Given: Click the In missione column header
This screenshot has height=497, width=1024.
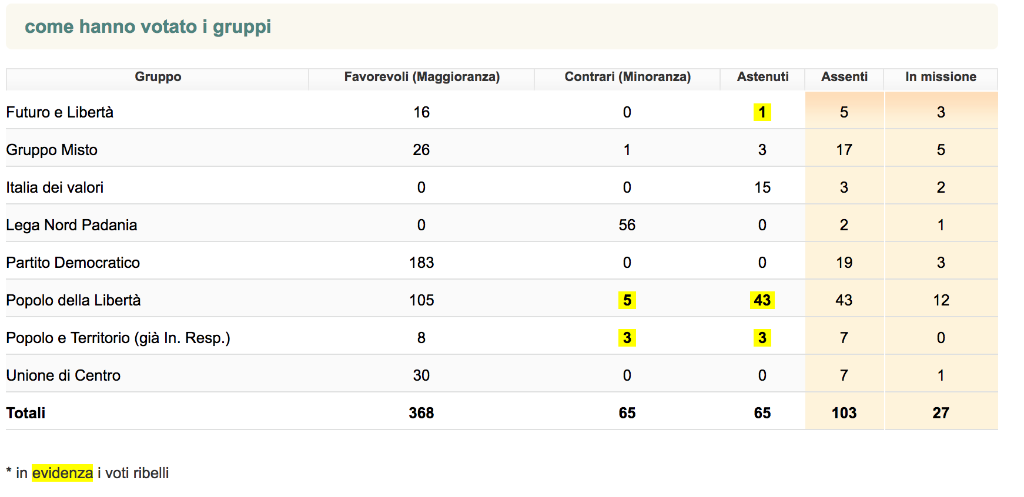Looking at the screenshot, I should point(940,77).
